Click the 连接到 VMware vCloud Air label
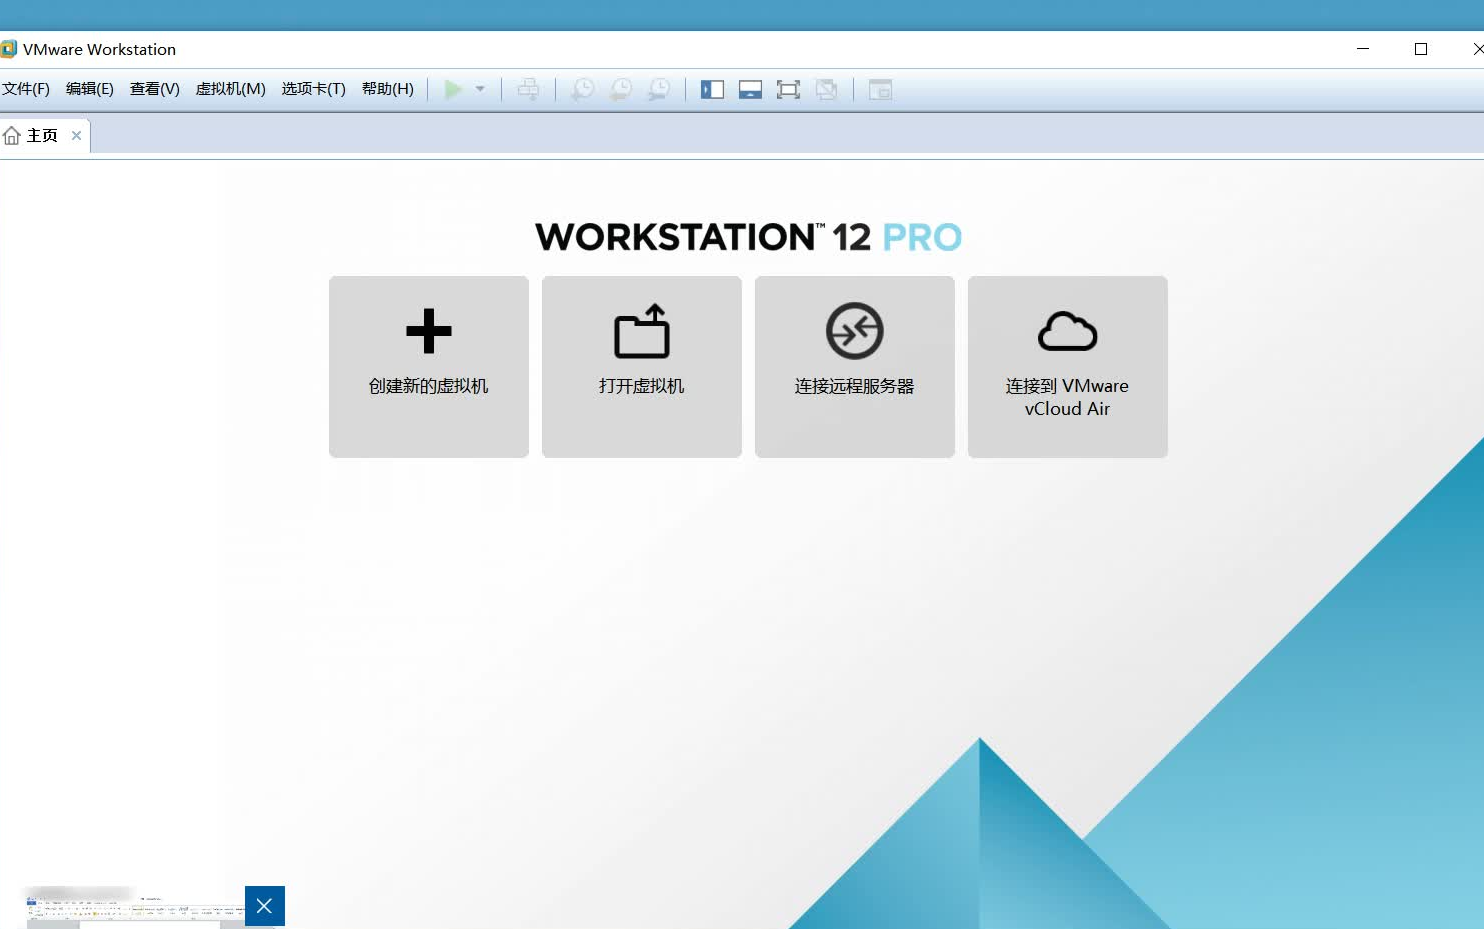Viewport: 1484px width, 929px height. pyautogui.click(x=1068, y=397)
